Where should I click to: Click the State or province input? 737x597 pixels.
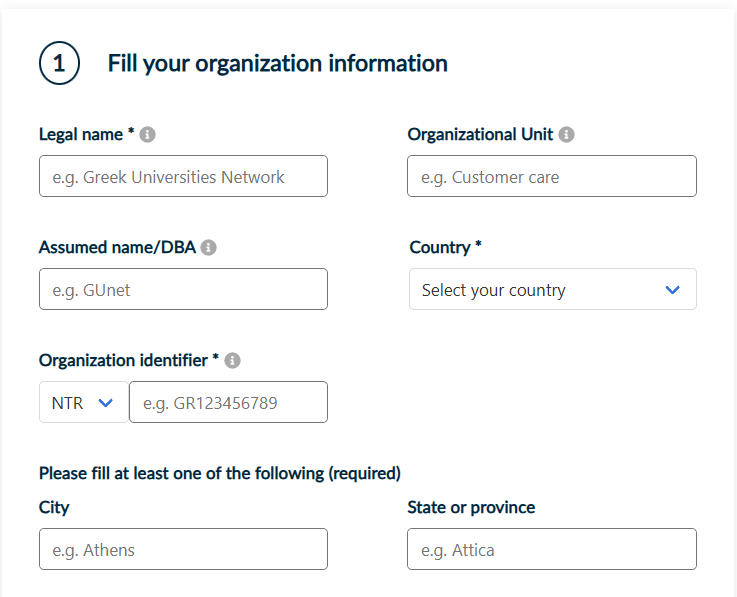(x=552, y=550)
